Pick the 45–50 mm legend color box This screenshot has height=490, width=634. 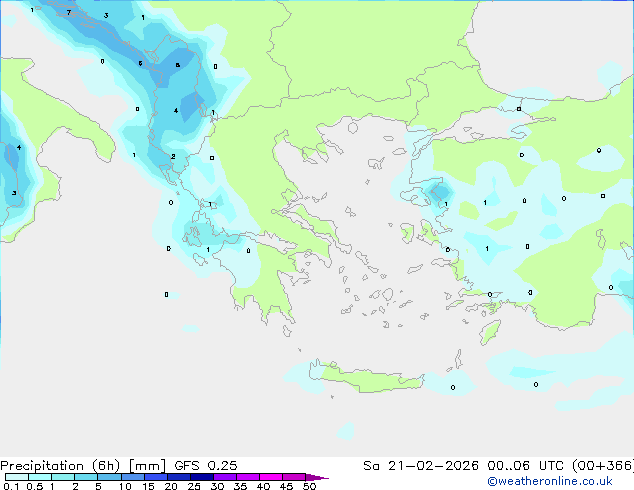[294, 477]
